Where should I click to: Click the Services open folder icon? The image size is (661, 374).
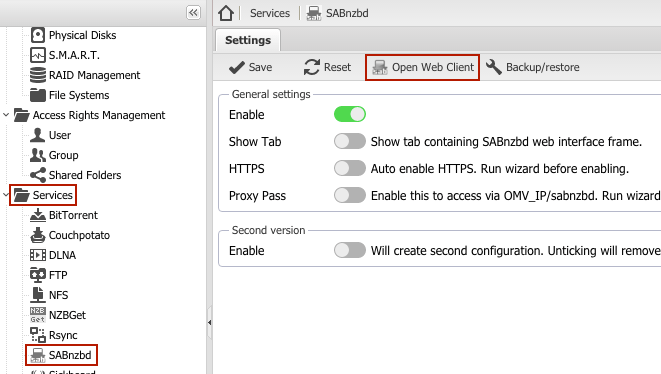click(x=21, y=195)
